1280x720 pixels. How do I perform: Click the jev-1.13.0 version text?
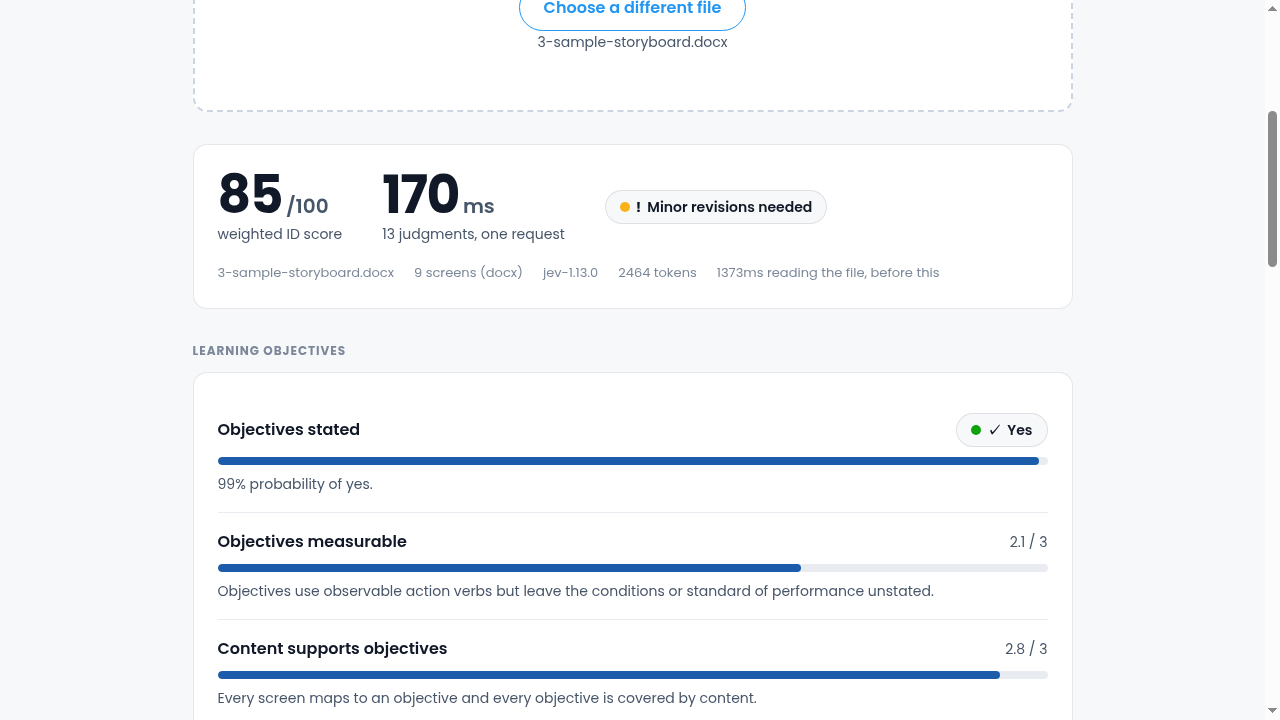pyautogui.click(x=570, y=273)
